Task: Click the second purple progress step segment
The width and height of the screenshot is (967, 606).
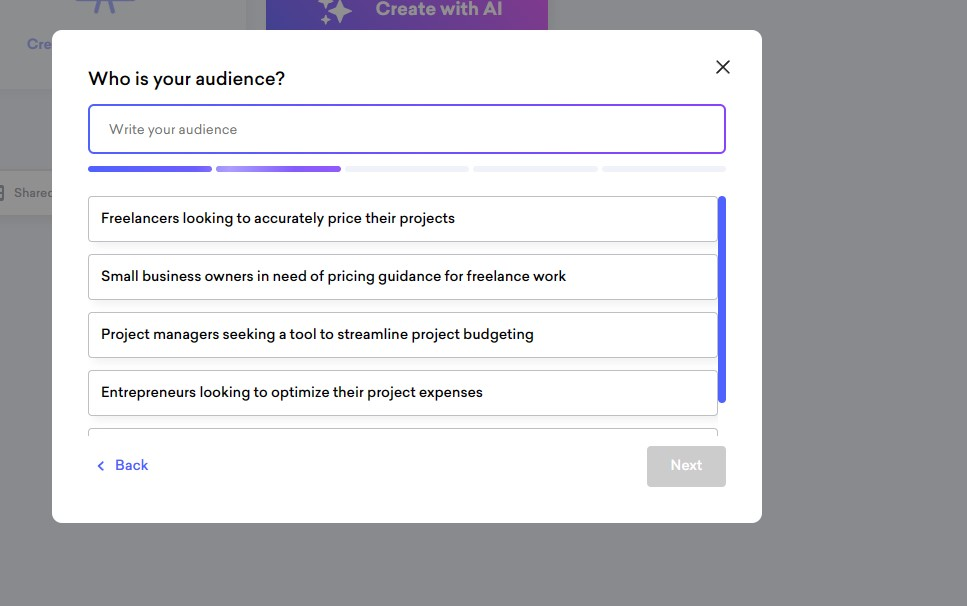Action: click(x=278, y=169)
